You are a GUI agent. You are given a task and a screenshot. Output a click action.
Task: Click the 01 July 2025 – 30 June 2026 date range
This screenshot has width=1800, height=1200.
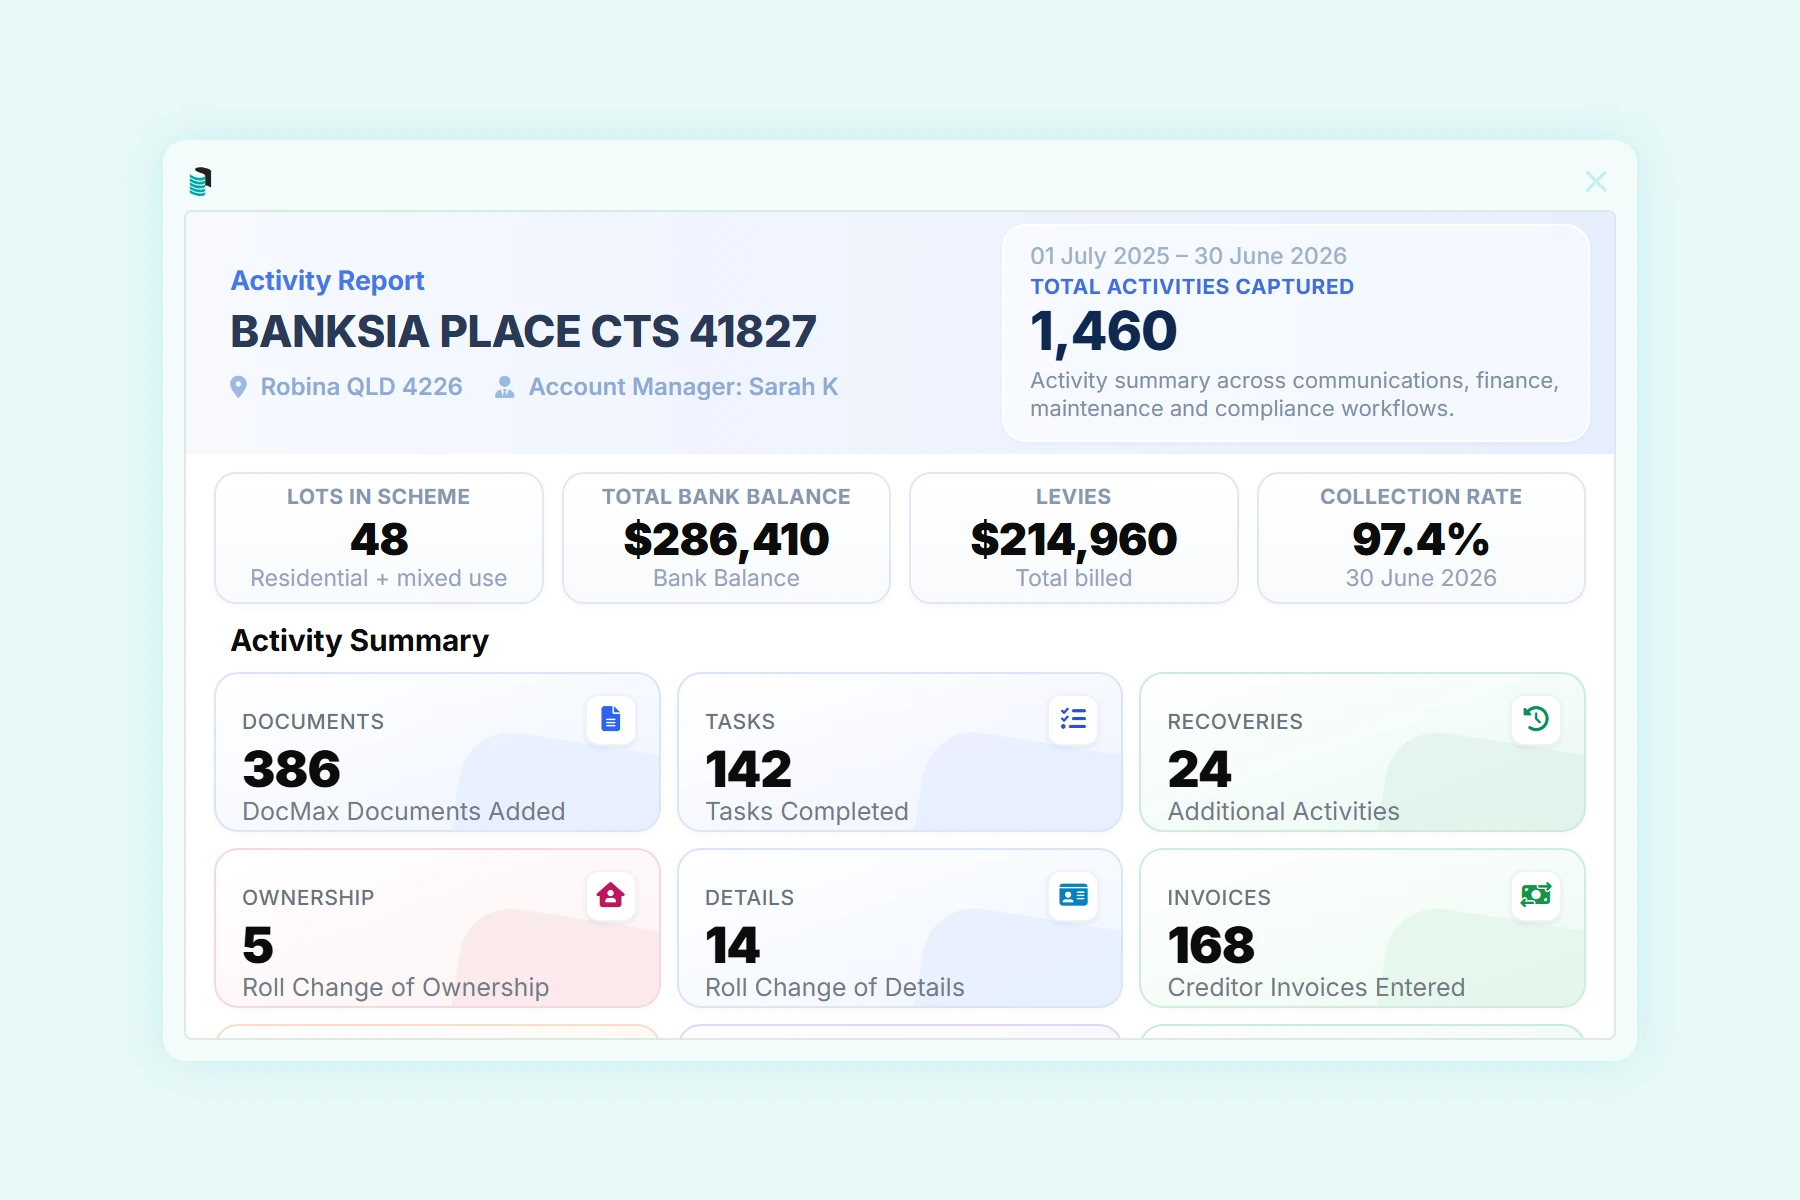1188,256
